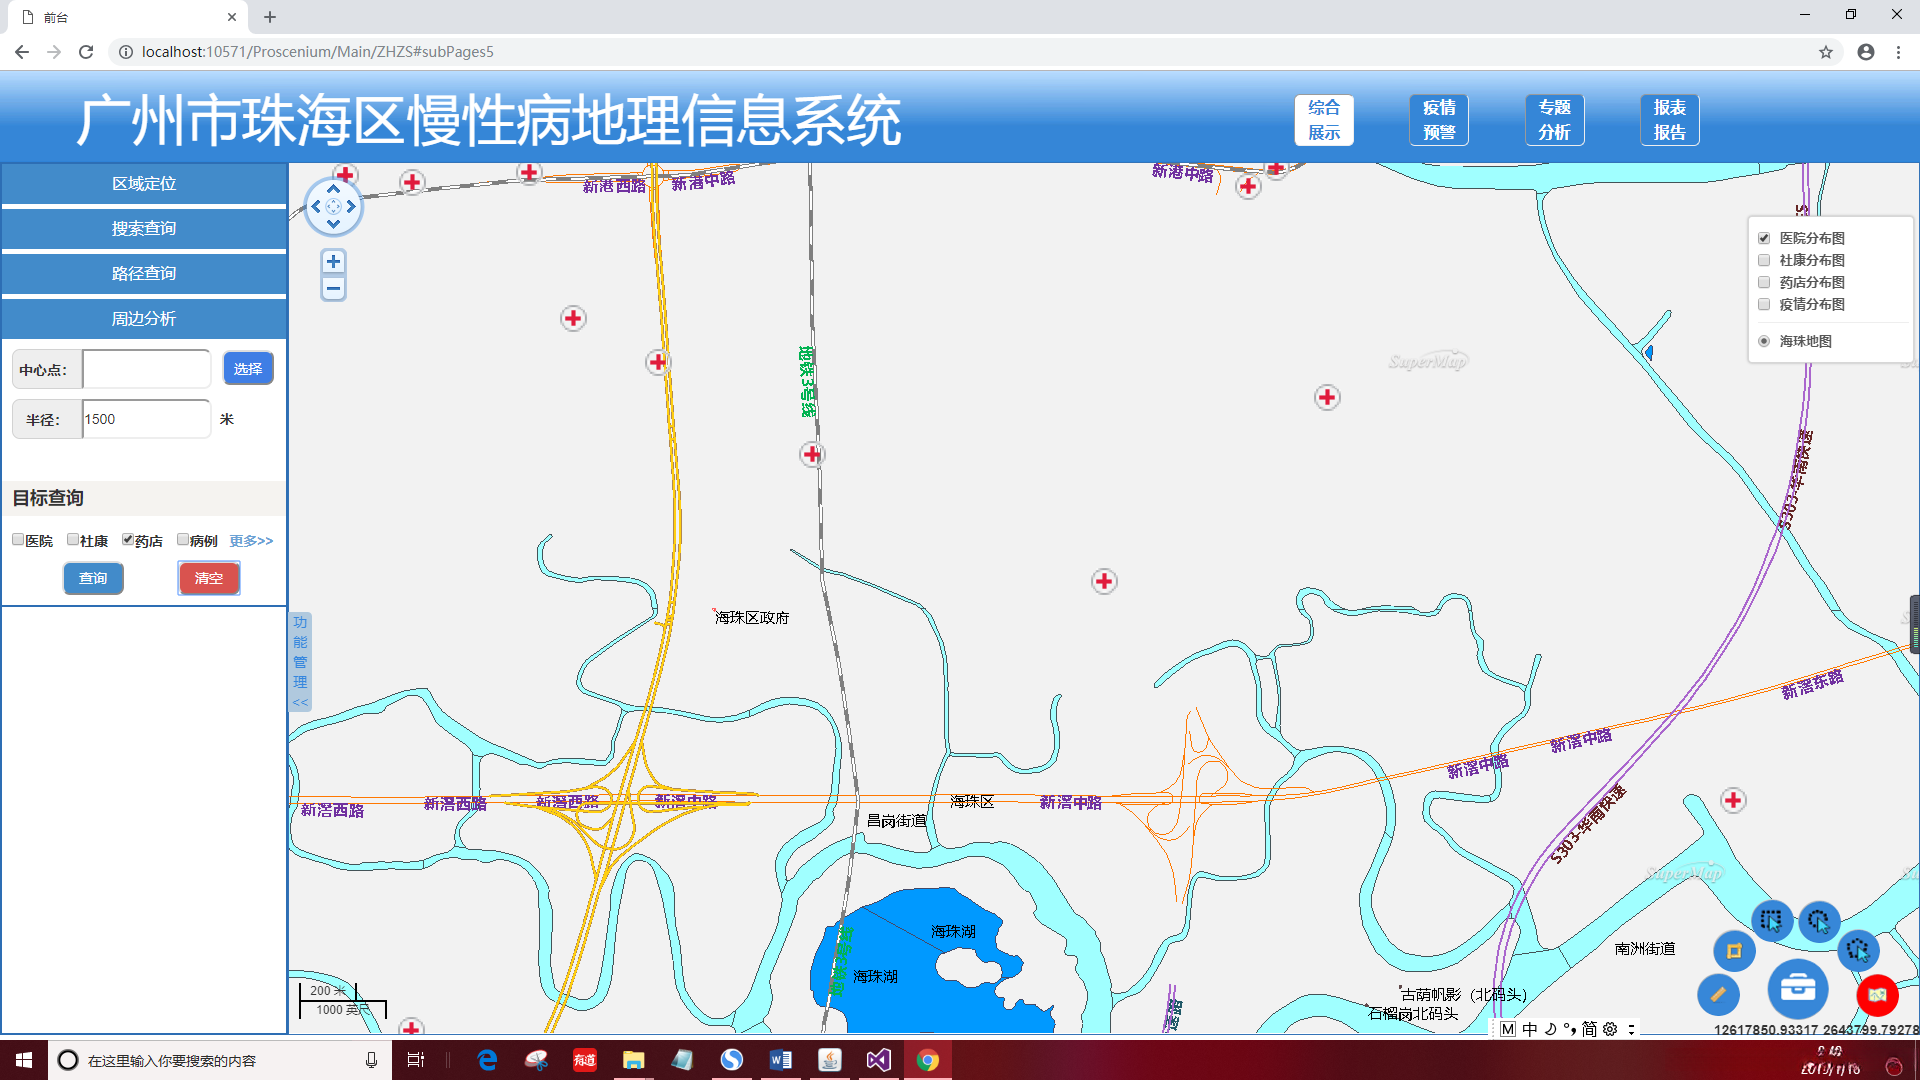Viewport: 1920px width, 1080px height.
Task: Expand the 路径查询 accordion section
Action: (144, 273)
